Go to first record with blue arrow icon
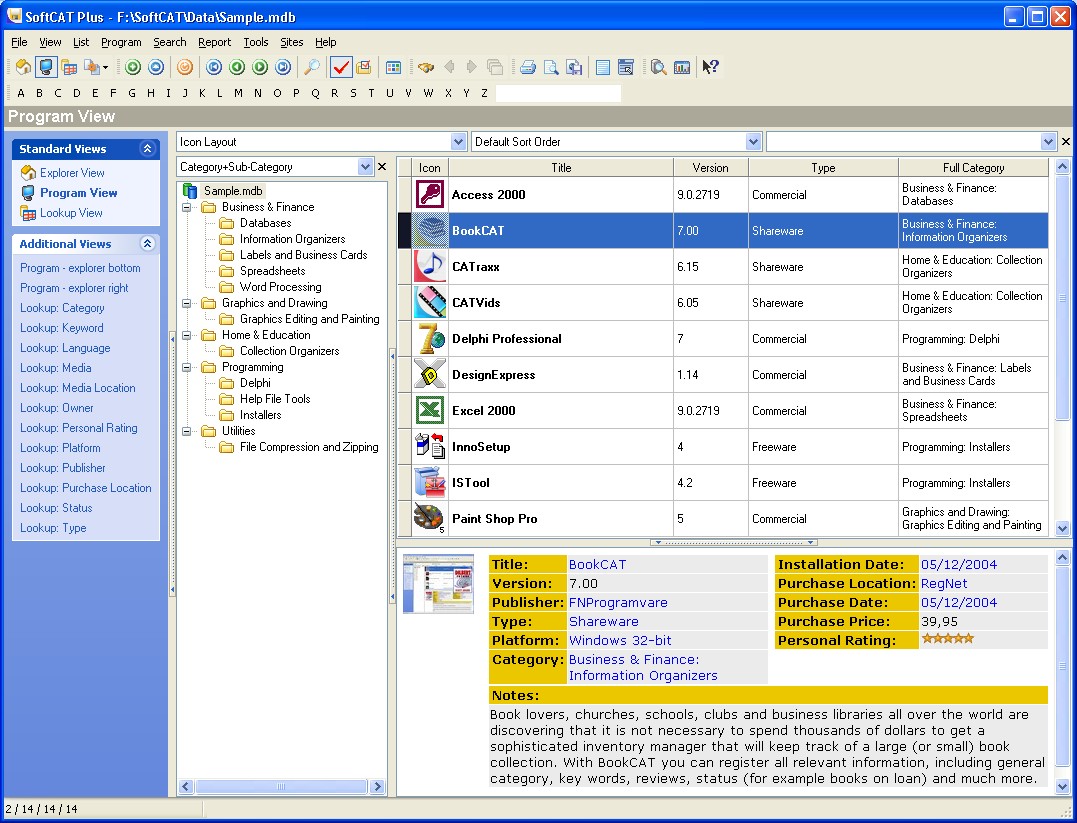Screen dimensions: 1077x823 (x=214, y=67)
